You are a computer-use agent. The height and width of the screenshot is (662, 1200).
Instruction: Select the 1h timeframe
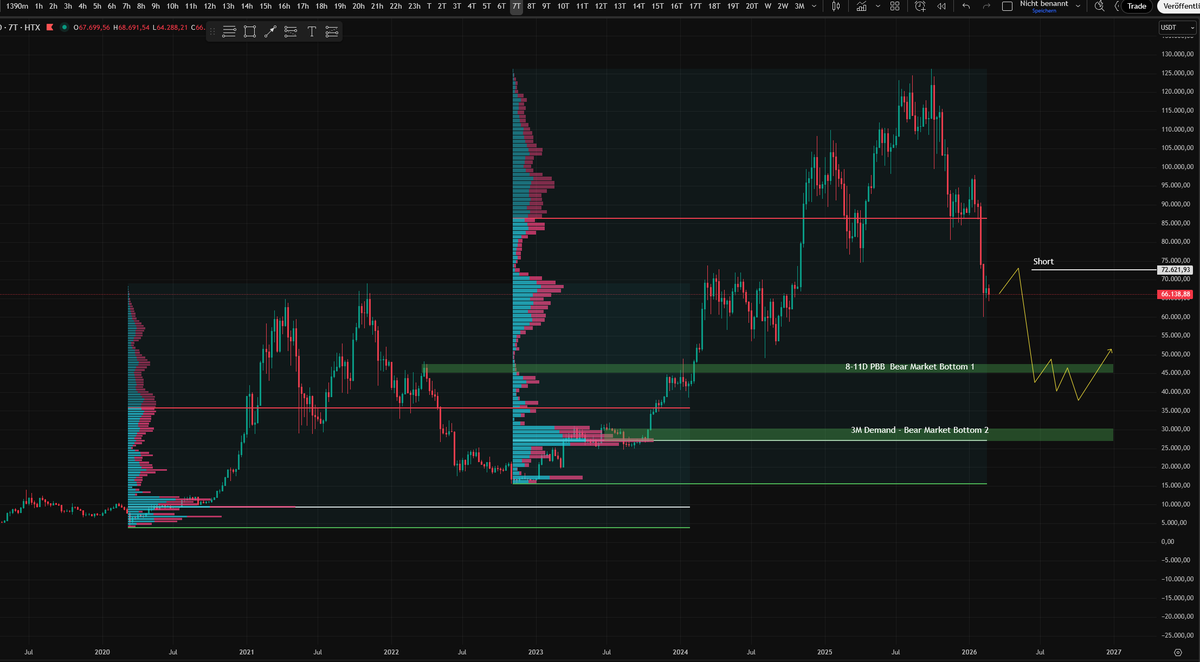pos(39,6)
